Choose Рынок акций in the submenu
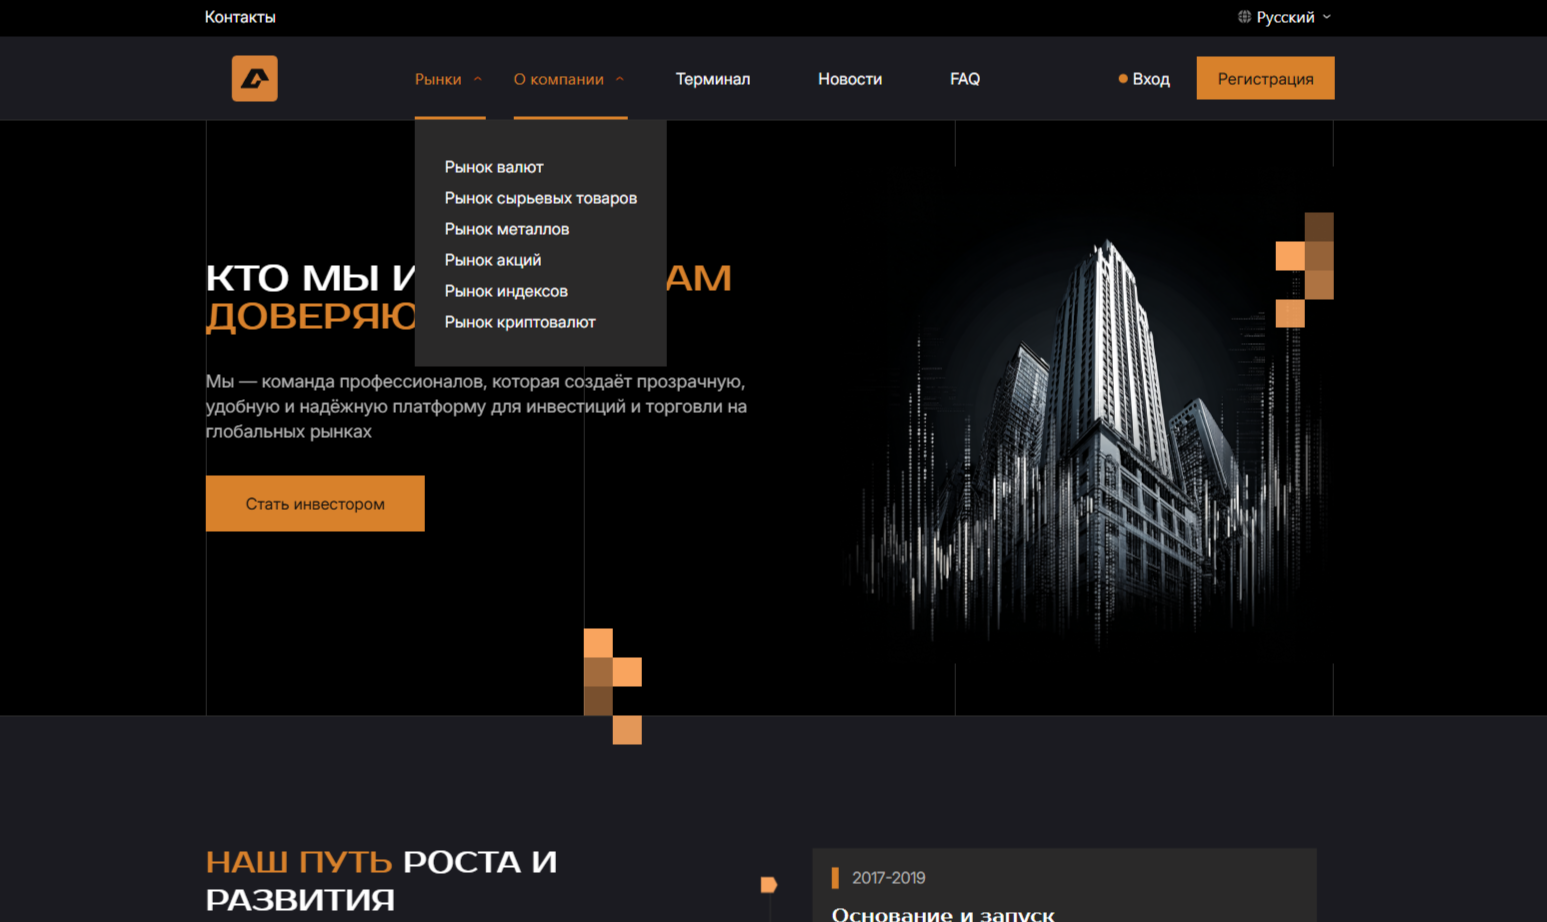The image size is (1547, 922). [493, 260]
